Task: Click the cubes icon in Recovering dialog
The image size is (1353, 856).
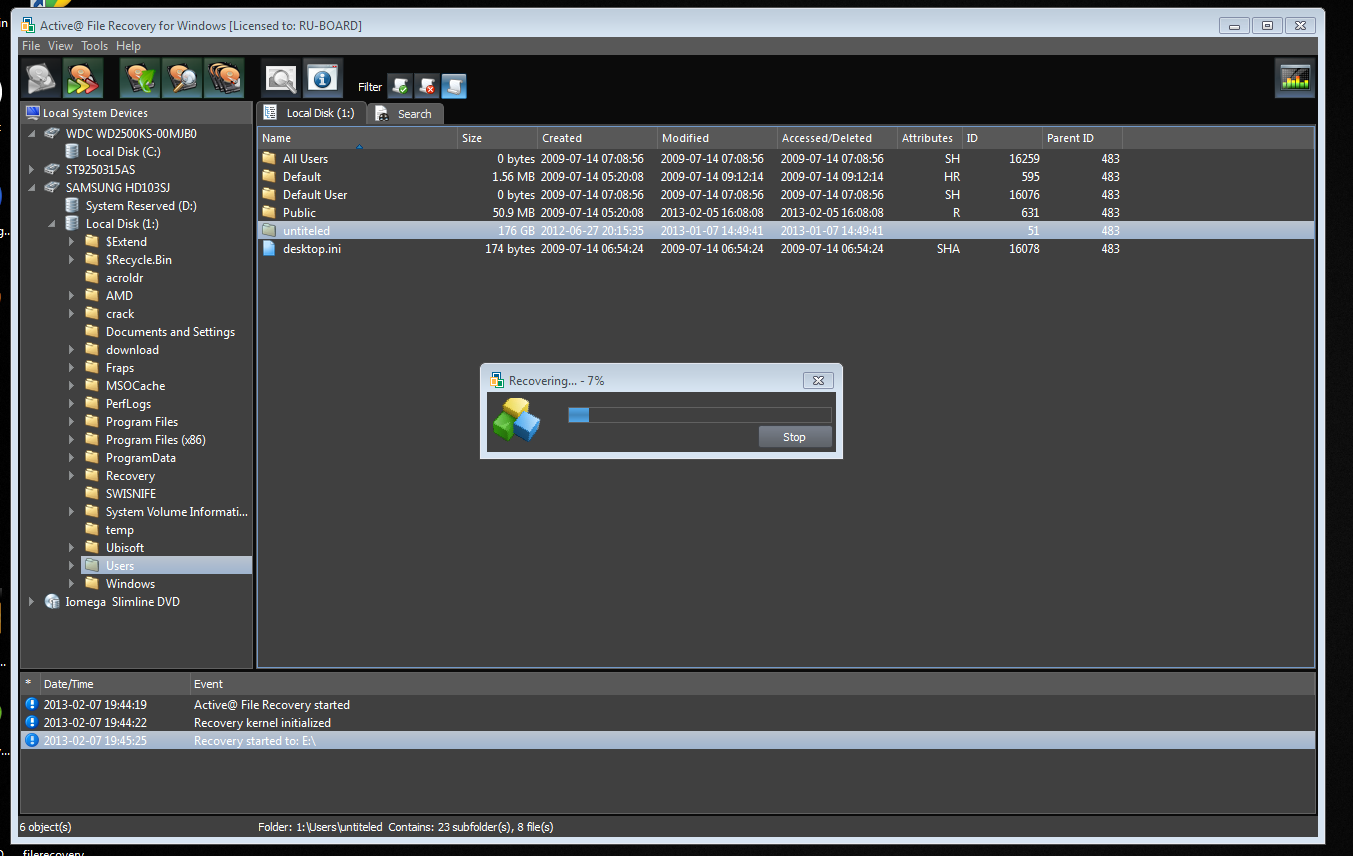Action: pos(517,420)
